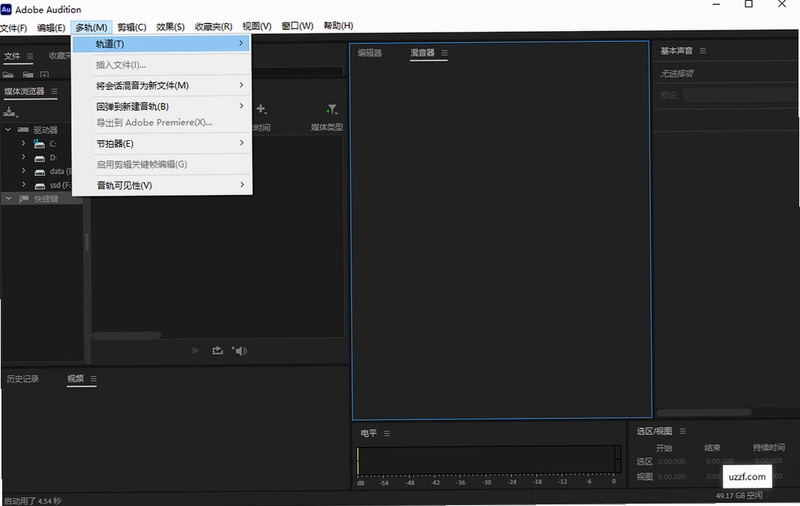Click the 基本声音 panel horizontal scrollbar
The height and width of the screenshot is (506, 800).
pyautogui.click(x=704, y=412)
